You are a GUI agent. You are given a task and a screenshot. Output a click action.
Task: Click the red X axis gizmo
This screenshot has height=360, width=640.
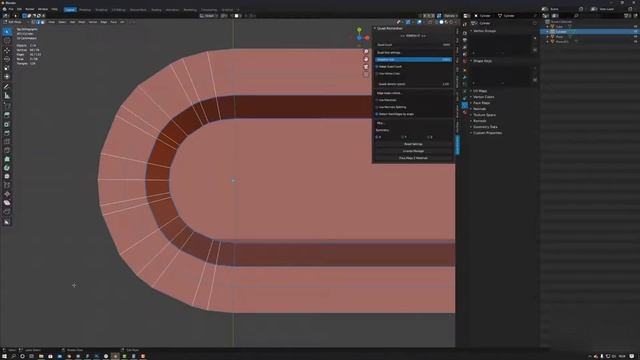[x=367, y=38]
